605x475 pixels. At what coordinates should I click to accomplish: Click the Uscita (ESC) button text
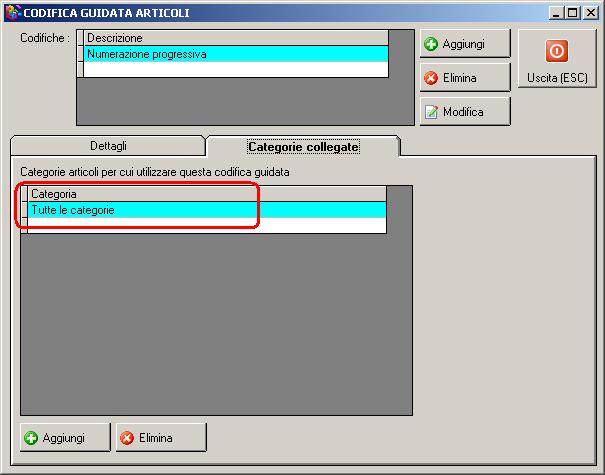[557, 78]
